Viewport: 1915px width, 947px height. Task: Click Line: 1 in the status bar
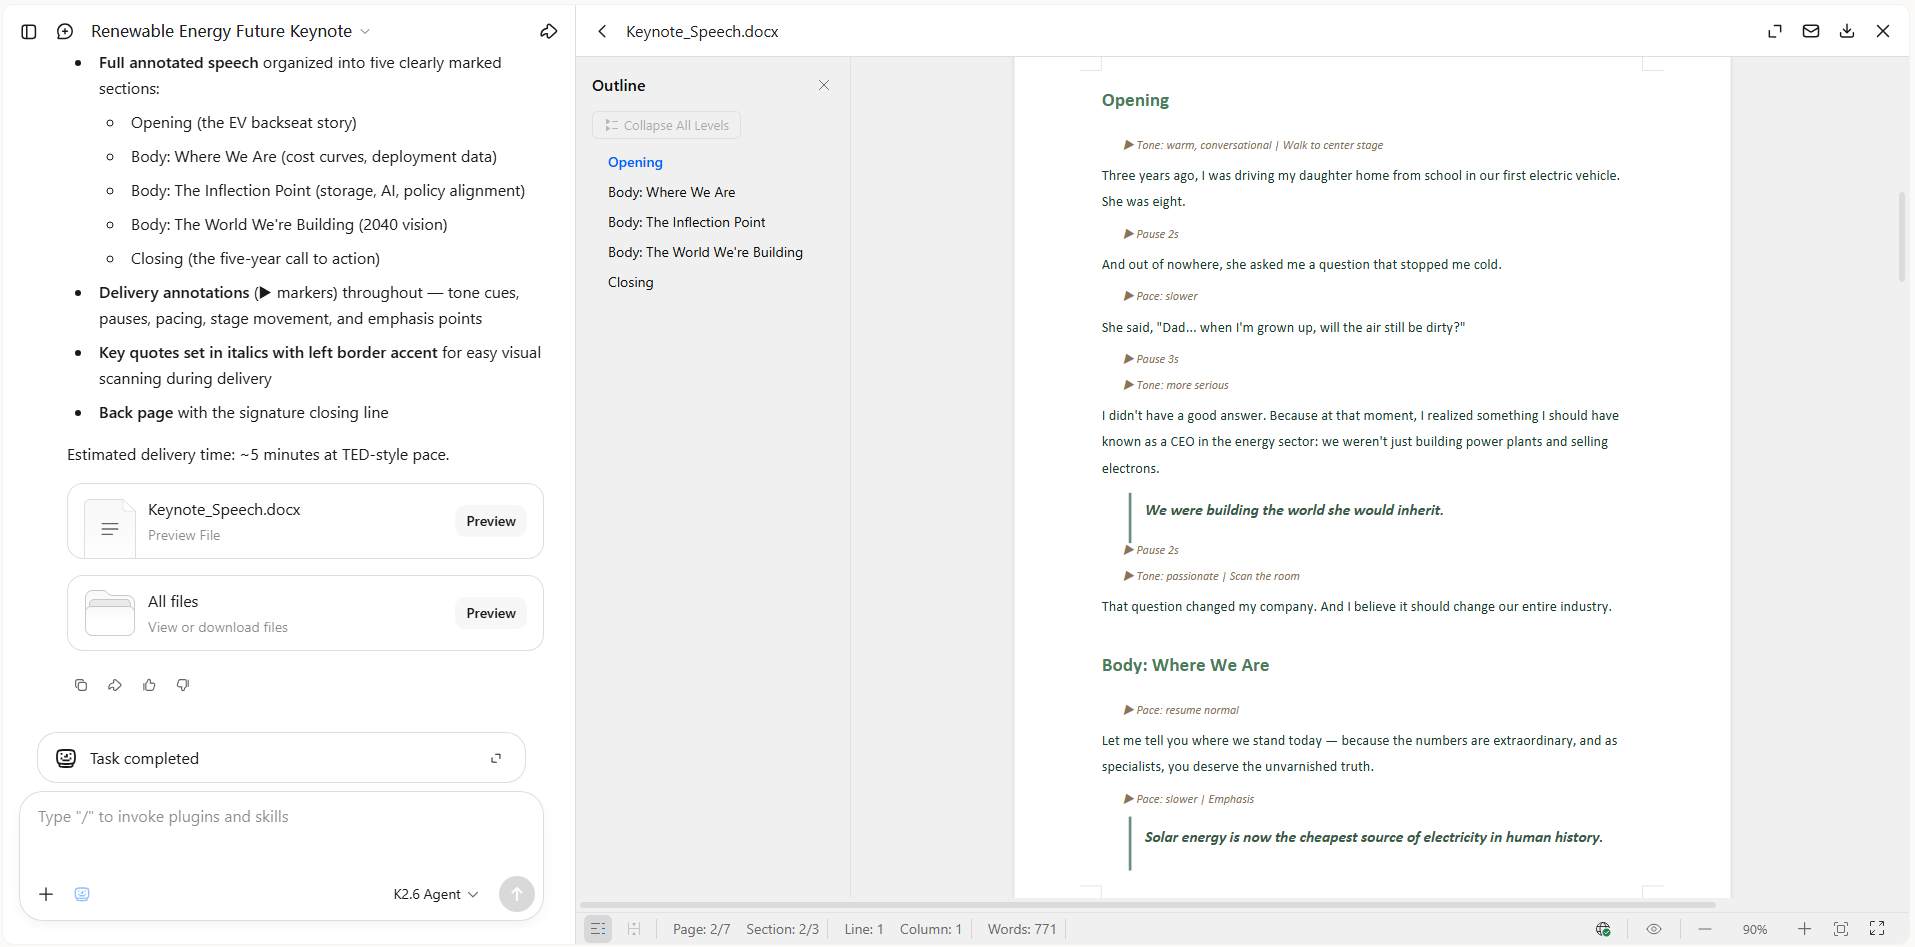[x=863, y=929]
